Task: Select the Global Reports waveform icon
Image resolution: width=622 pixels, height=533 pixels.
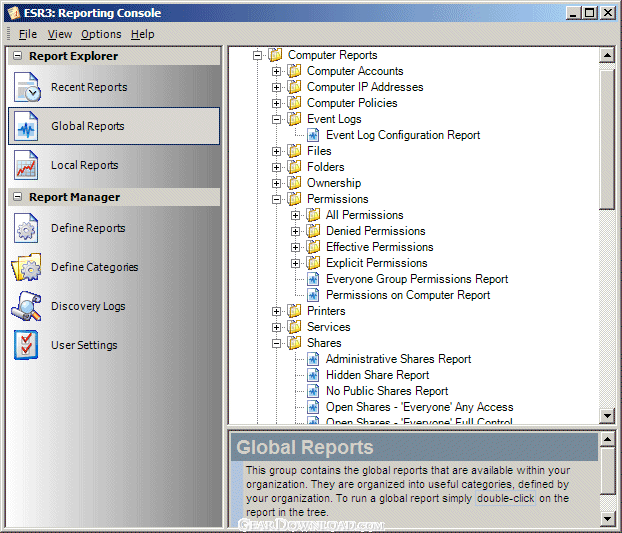Action: coord(26,126)
